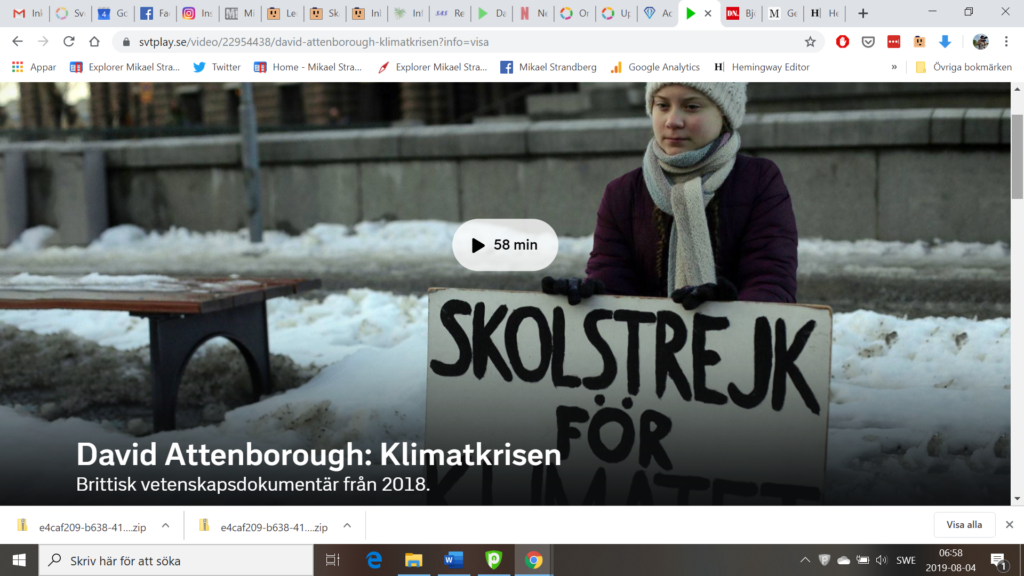Show the hidden bookmarks overflow chevron
The image size is (1024, 576).
pos(894,67)
